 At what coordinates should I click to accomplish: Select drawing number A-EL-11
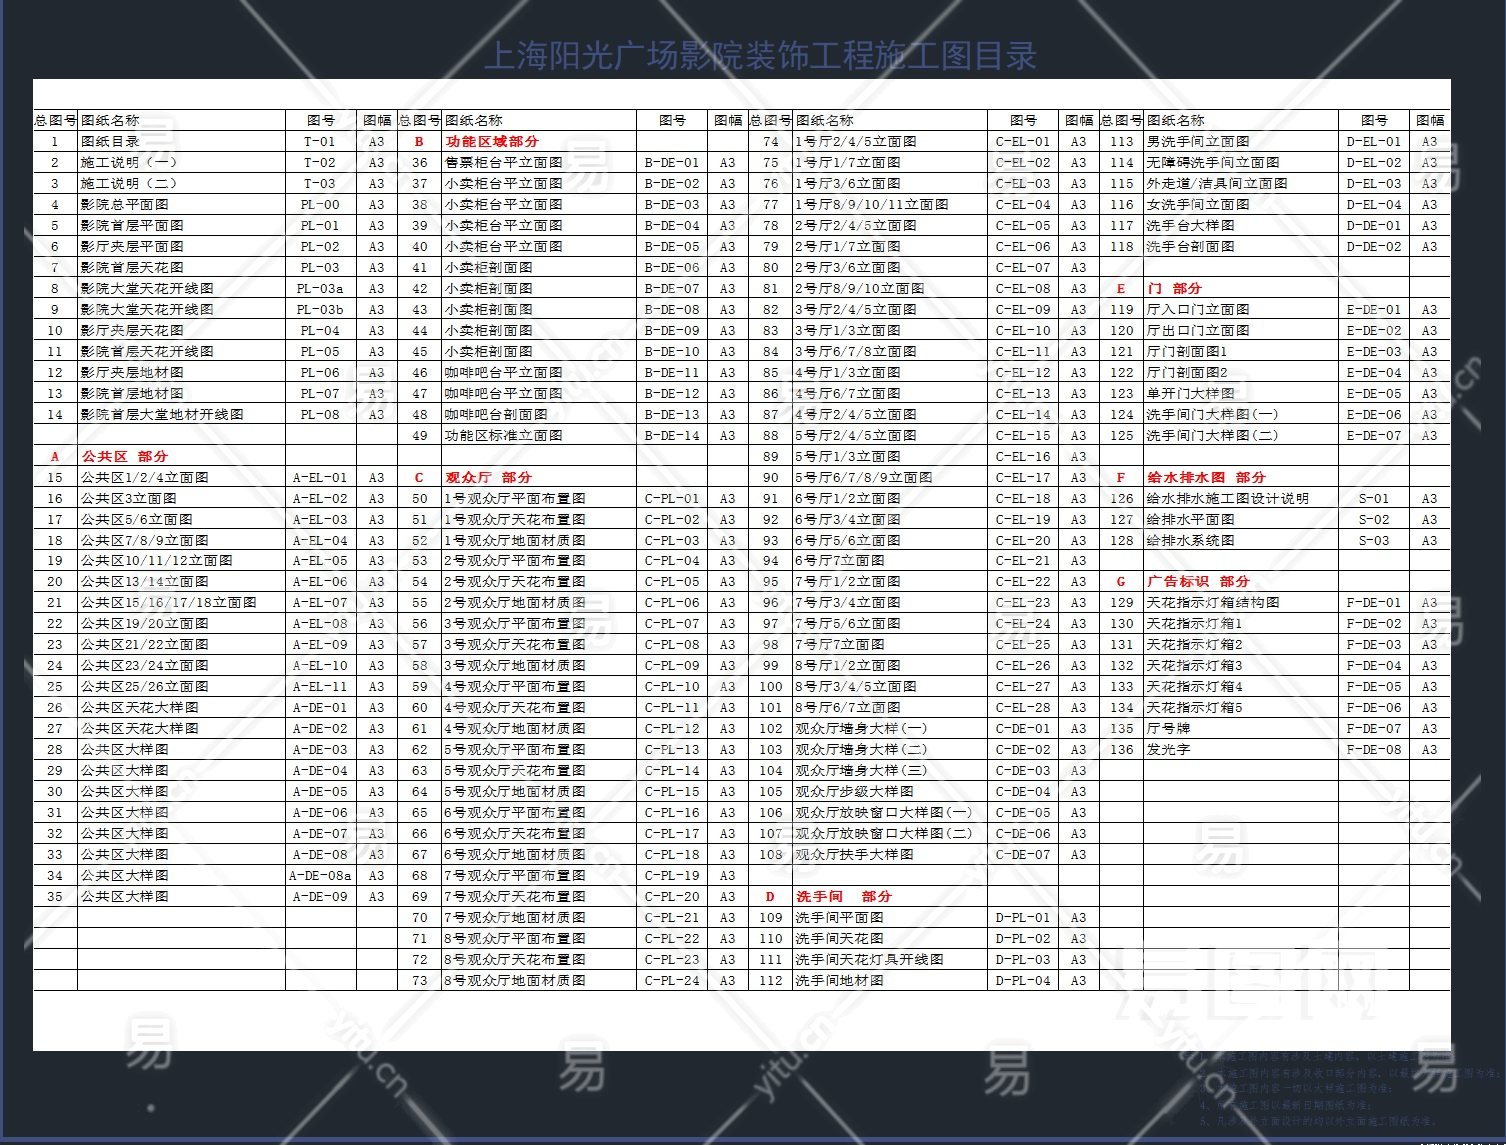point(320,687)
